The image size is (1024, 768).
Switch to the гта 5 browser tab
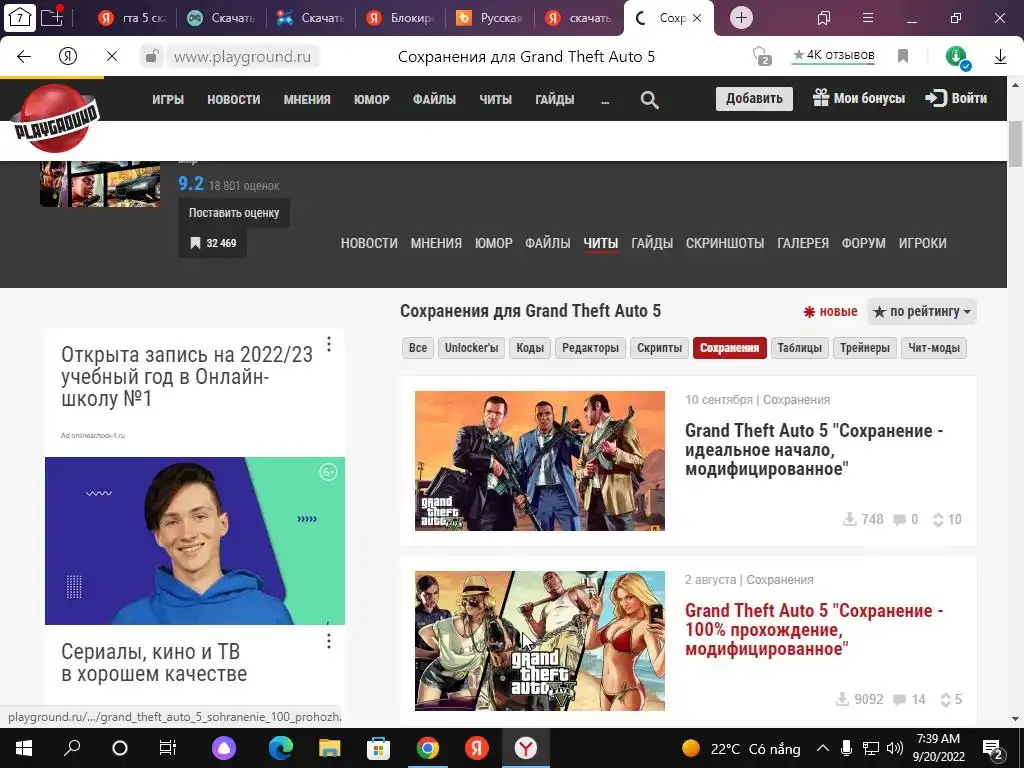(133, 18)
